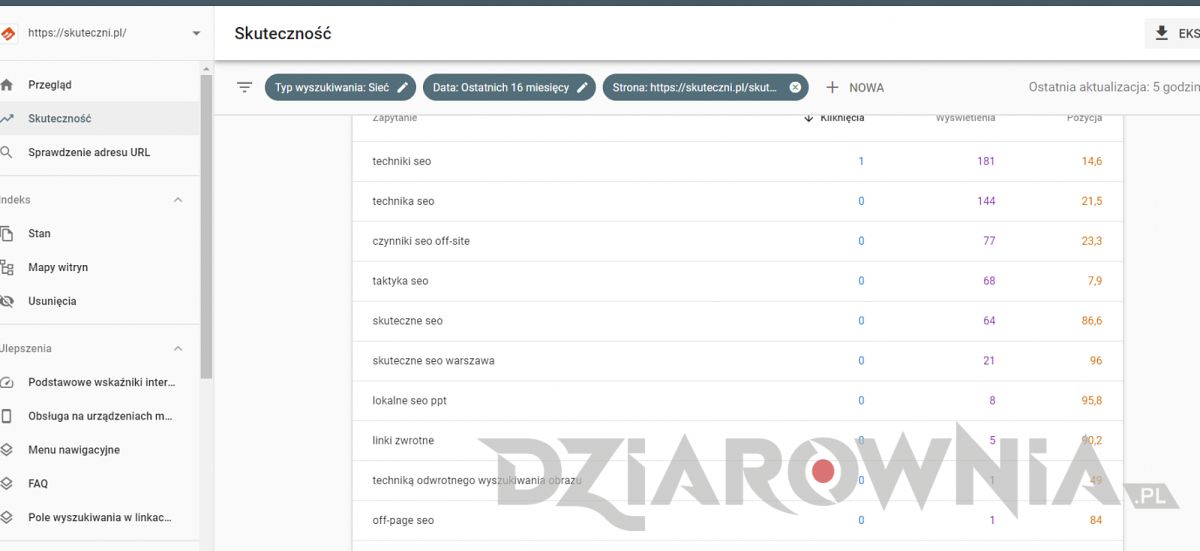1200x551 pixels.
Task: Click the filter list icon
Action: (x=244, y=87)
